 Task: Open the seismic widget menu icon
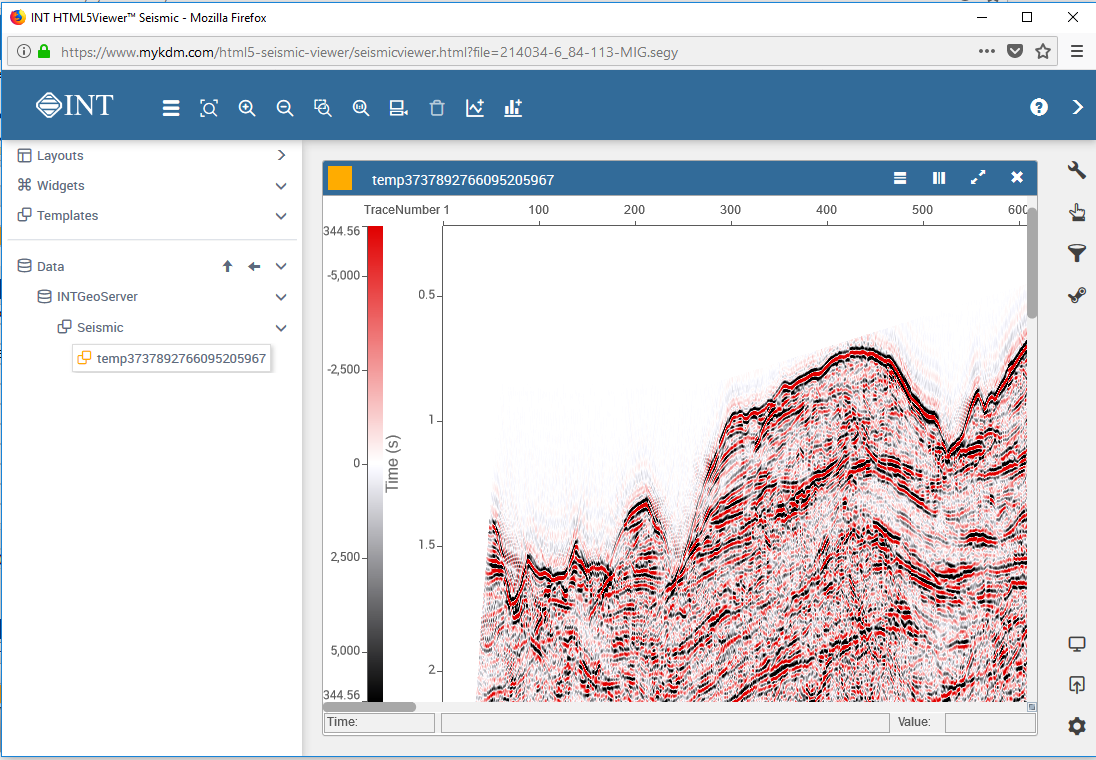click(900, 178)
